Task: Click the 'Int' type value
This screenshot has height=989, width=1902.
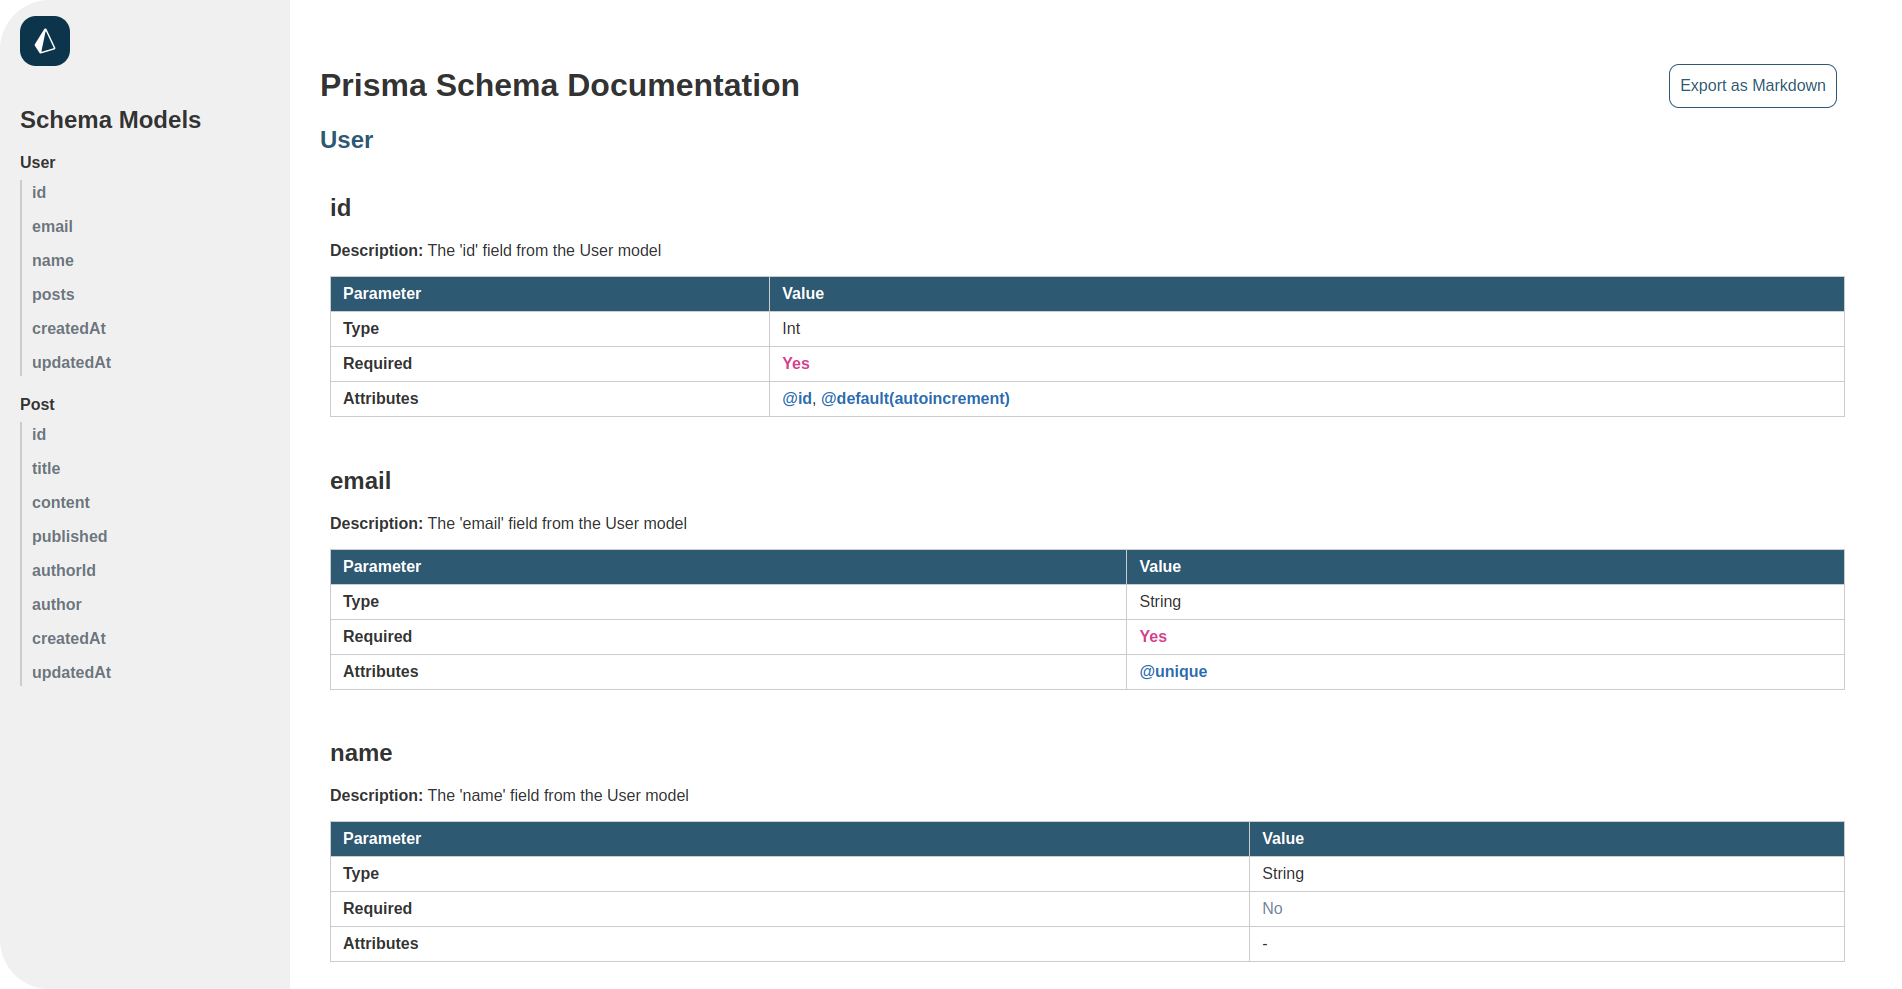Action: (791, 328)
